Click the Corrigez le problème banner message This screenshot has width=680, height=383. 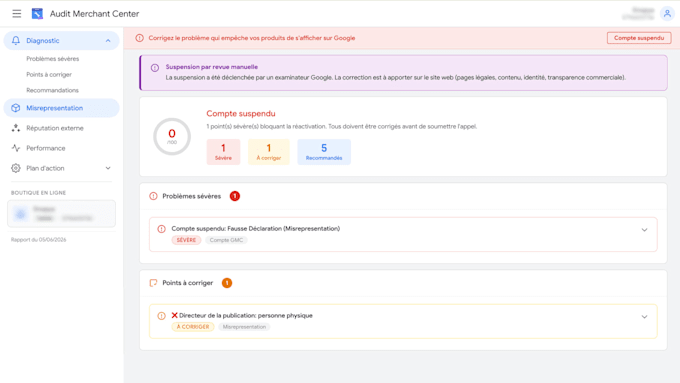point(252,38)
